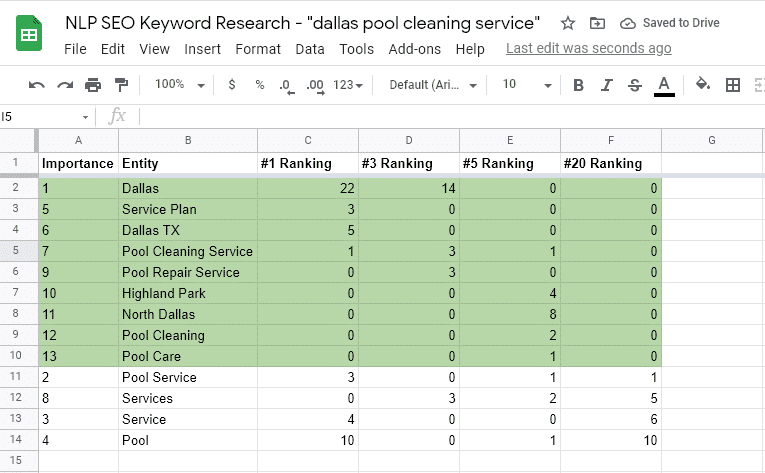The image size is (765, 473).
Task: Open the Add-ons menu
Action: pos(415,49)
